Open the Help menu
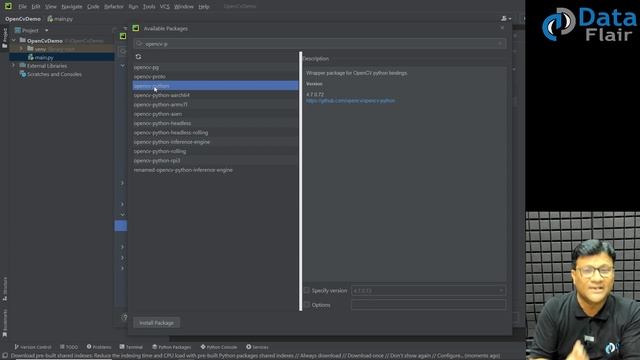The height and width of the screenshot is (360, 640). click(x=204, y=7)
